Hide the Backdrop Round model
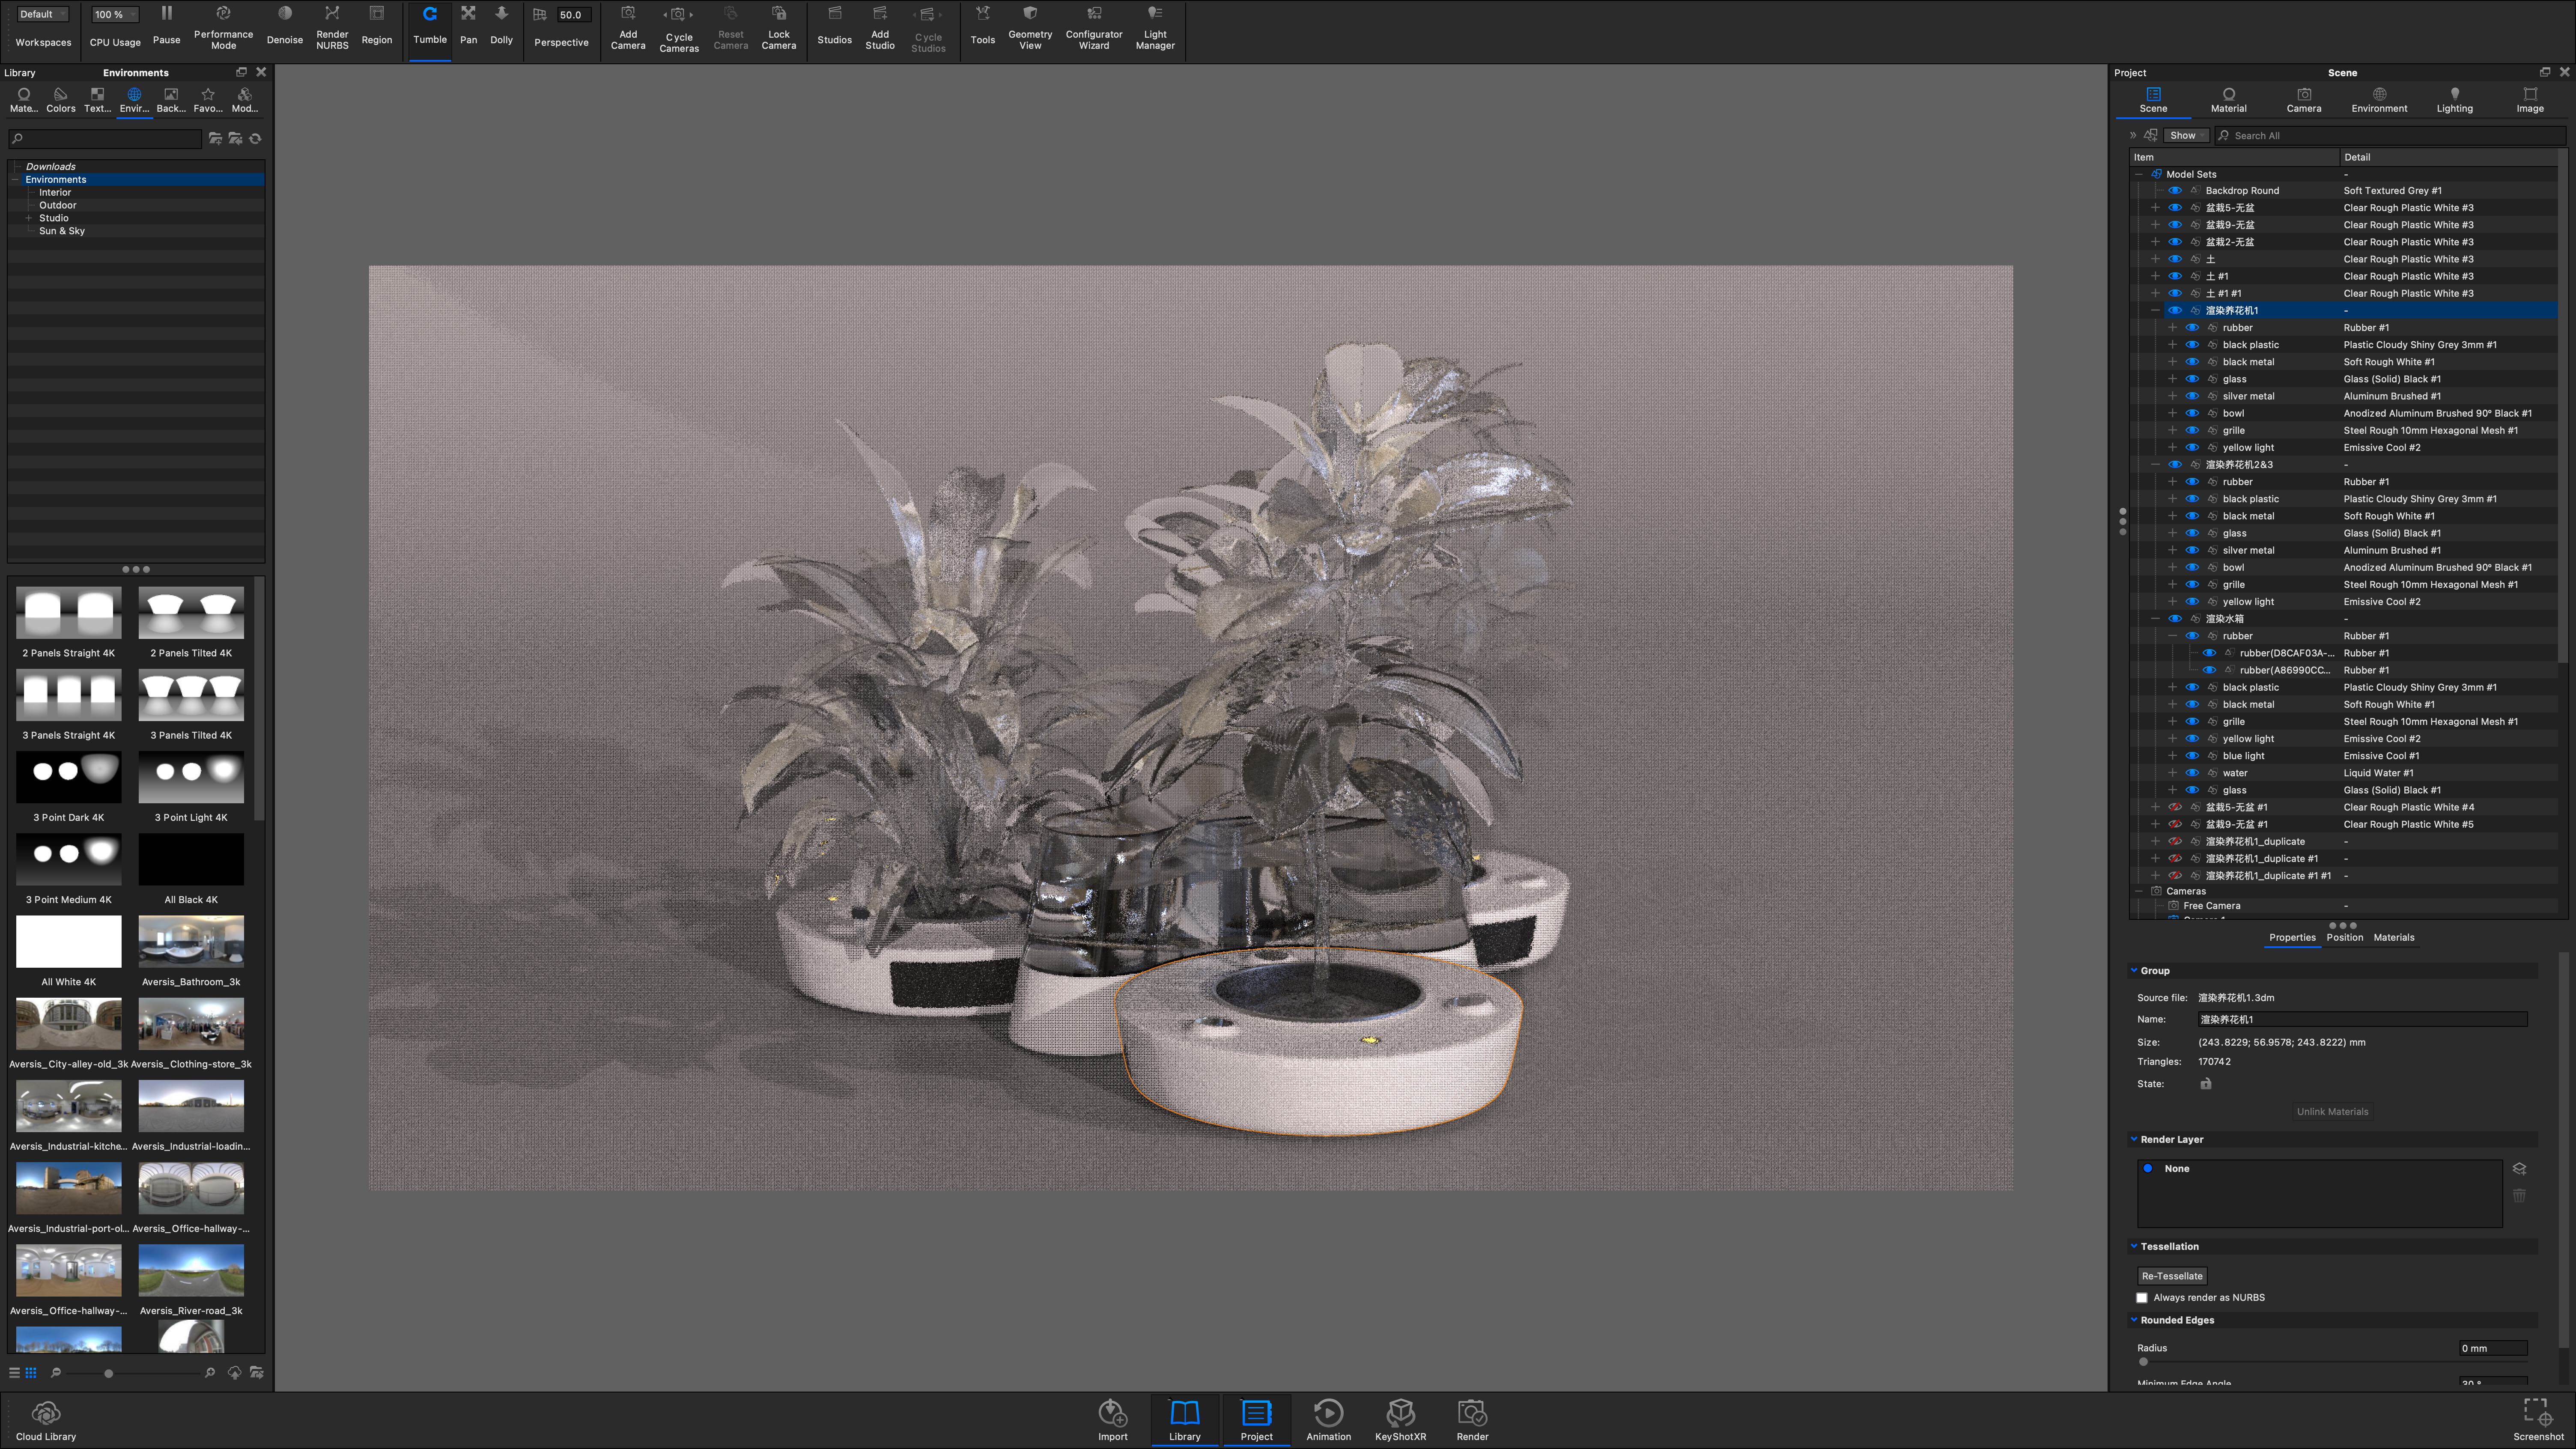This screenshot has height=1449, width=2576. pos(2175,191)
